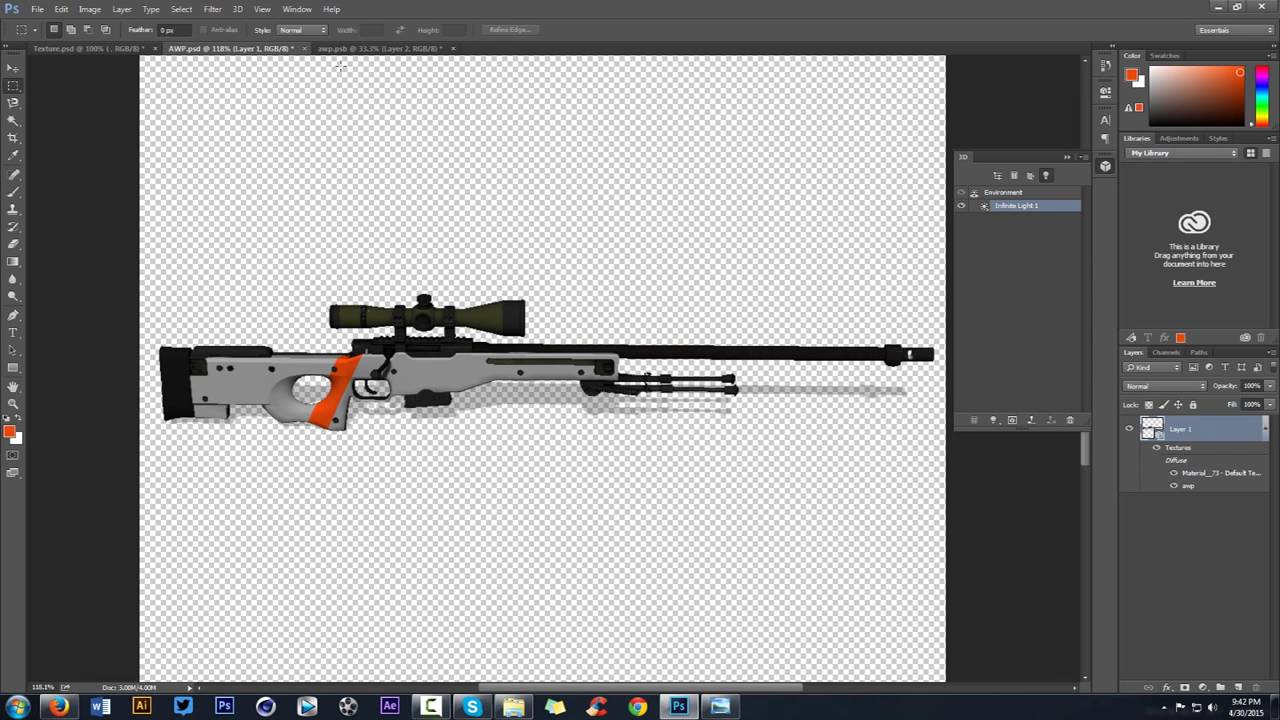Open the 3D menu
Viewport: 1280px width, 720px height.
[238, 9]
